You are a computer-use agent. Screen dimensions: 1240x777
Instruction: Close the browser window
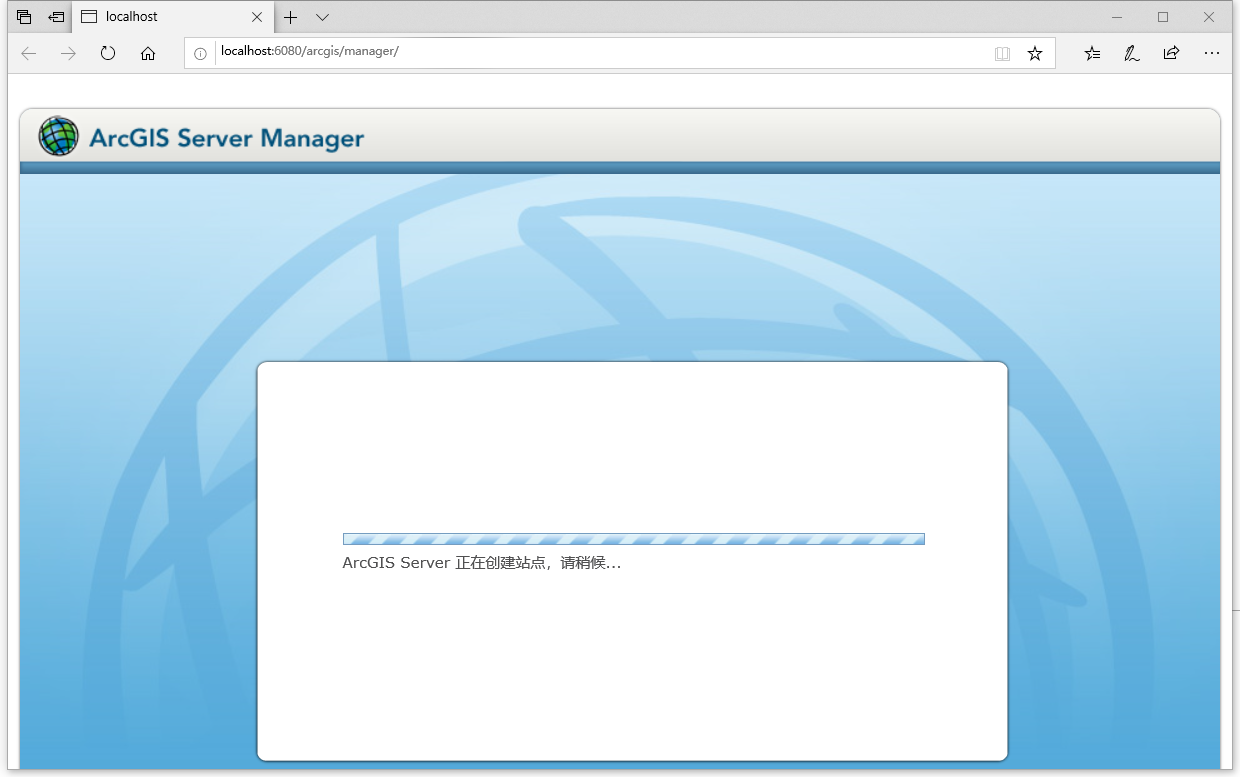(x=1209, y=17)
